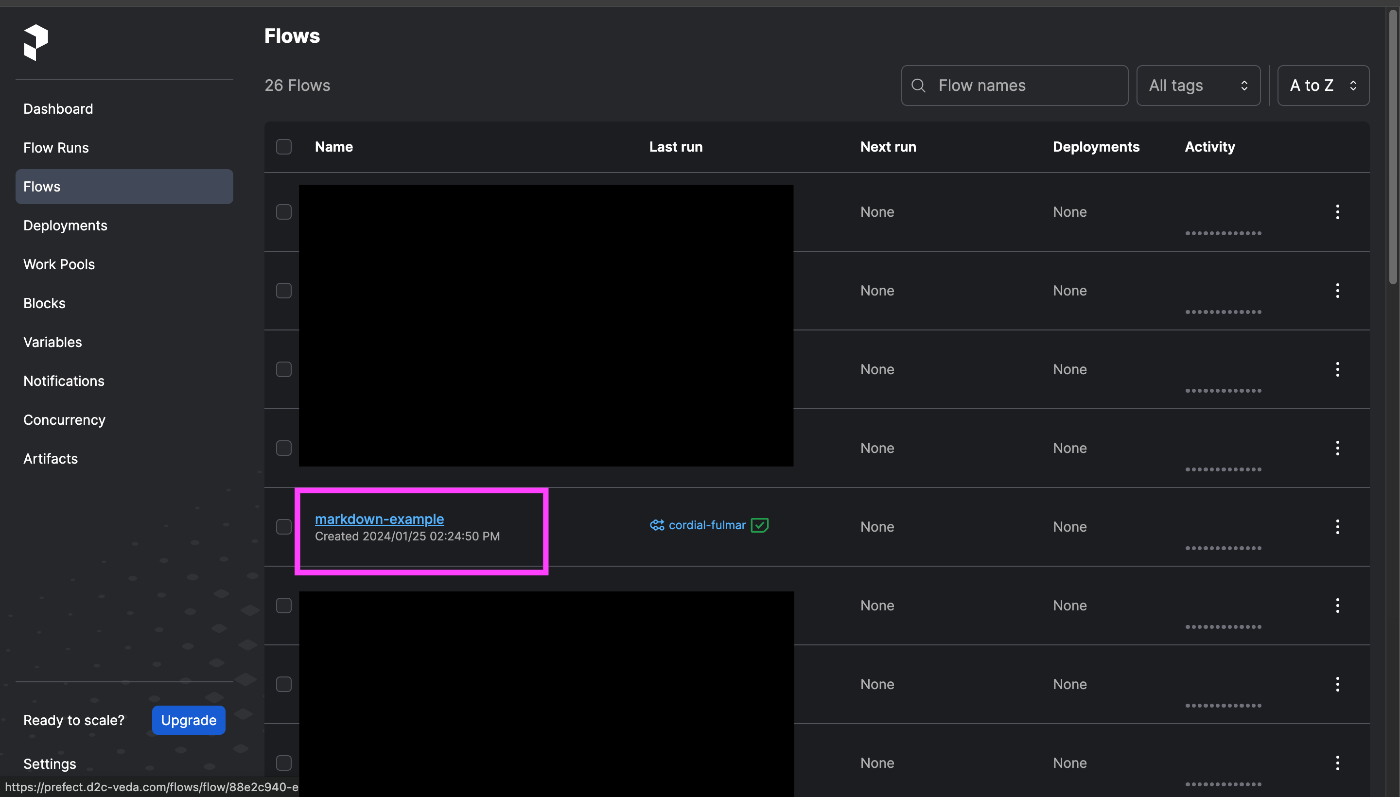The height and width of the screenshot is (797, 1400).
Task: Click the 'Created 2024/01/25 02:24:50 PM' text
Action: [x=407, y=537]
